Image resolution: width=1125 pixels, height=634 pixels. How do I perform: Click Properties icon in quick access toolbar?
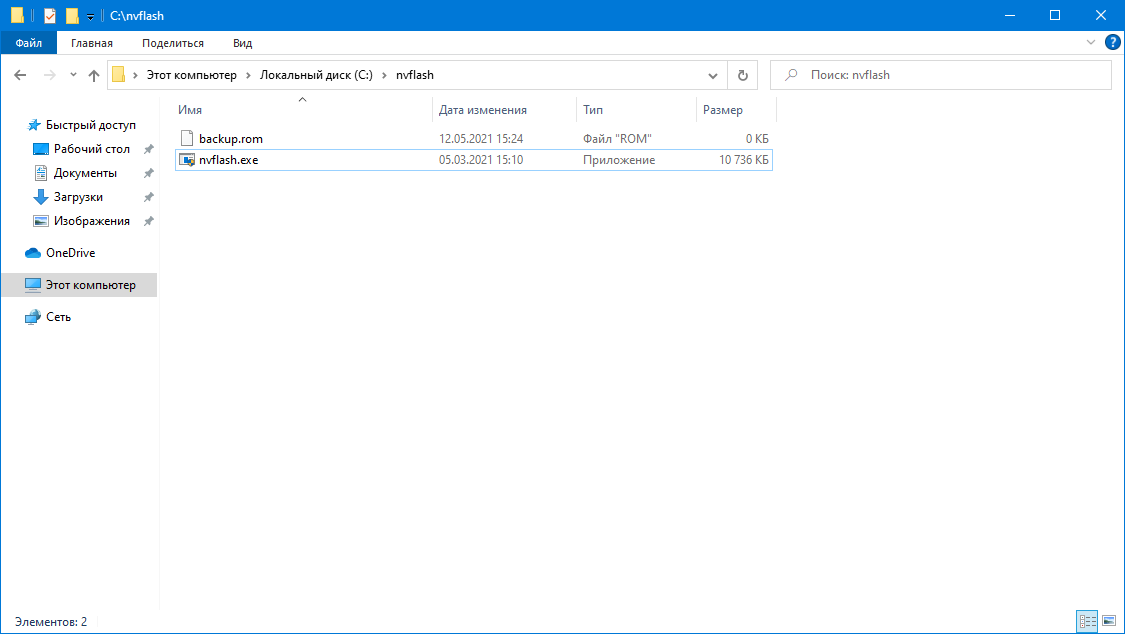point(50,15)
